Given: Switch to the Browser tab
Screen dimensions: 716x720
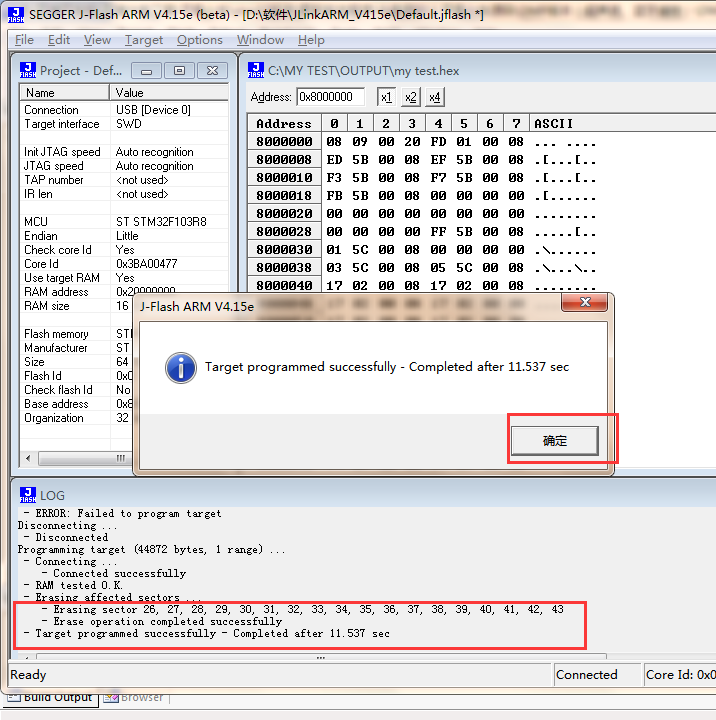Looking at the screenshot, I should pos(134,698).
